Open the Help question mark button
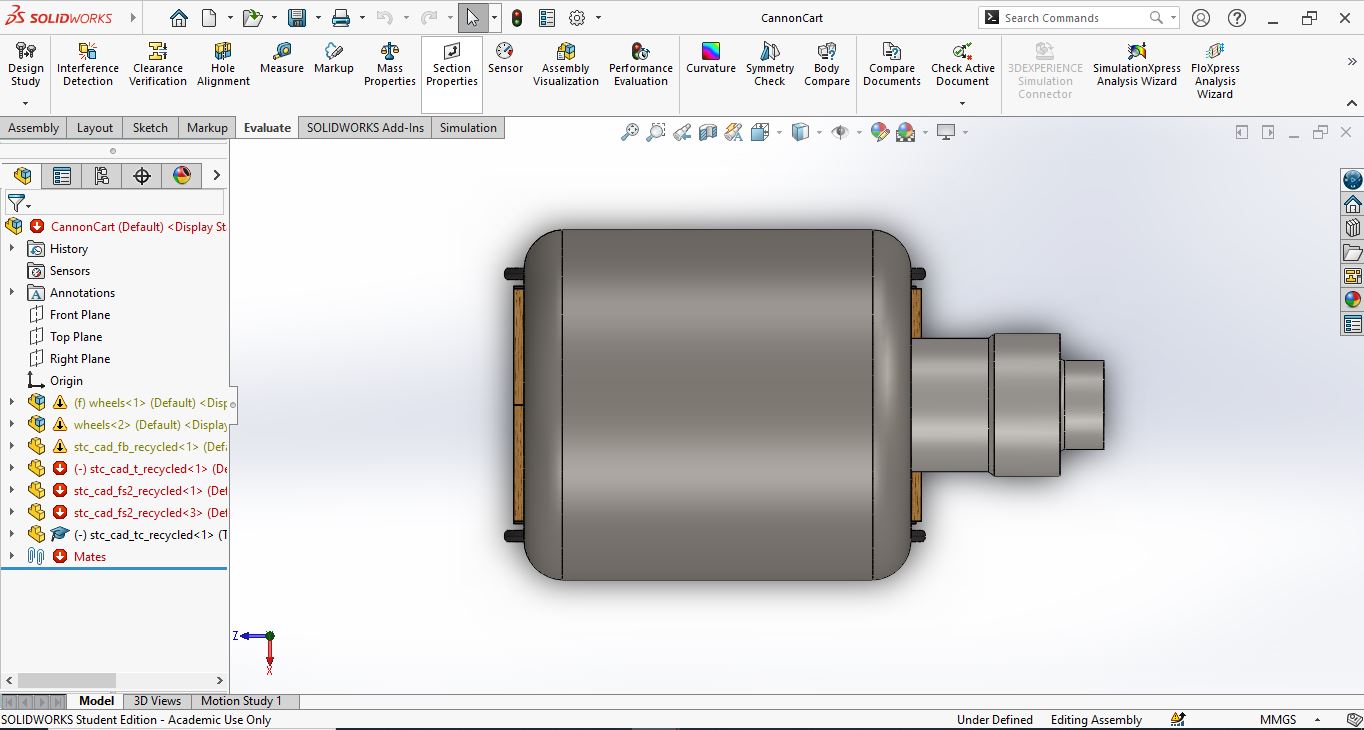1364x730 pixels. pos(1237,18)
